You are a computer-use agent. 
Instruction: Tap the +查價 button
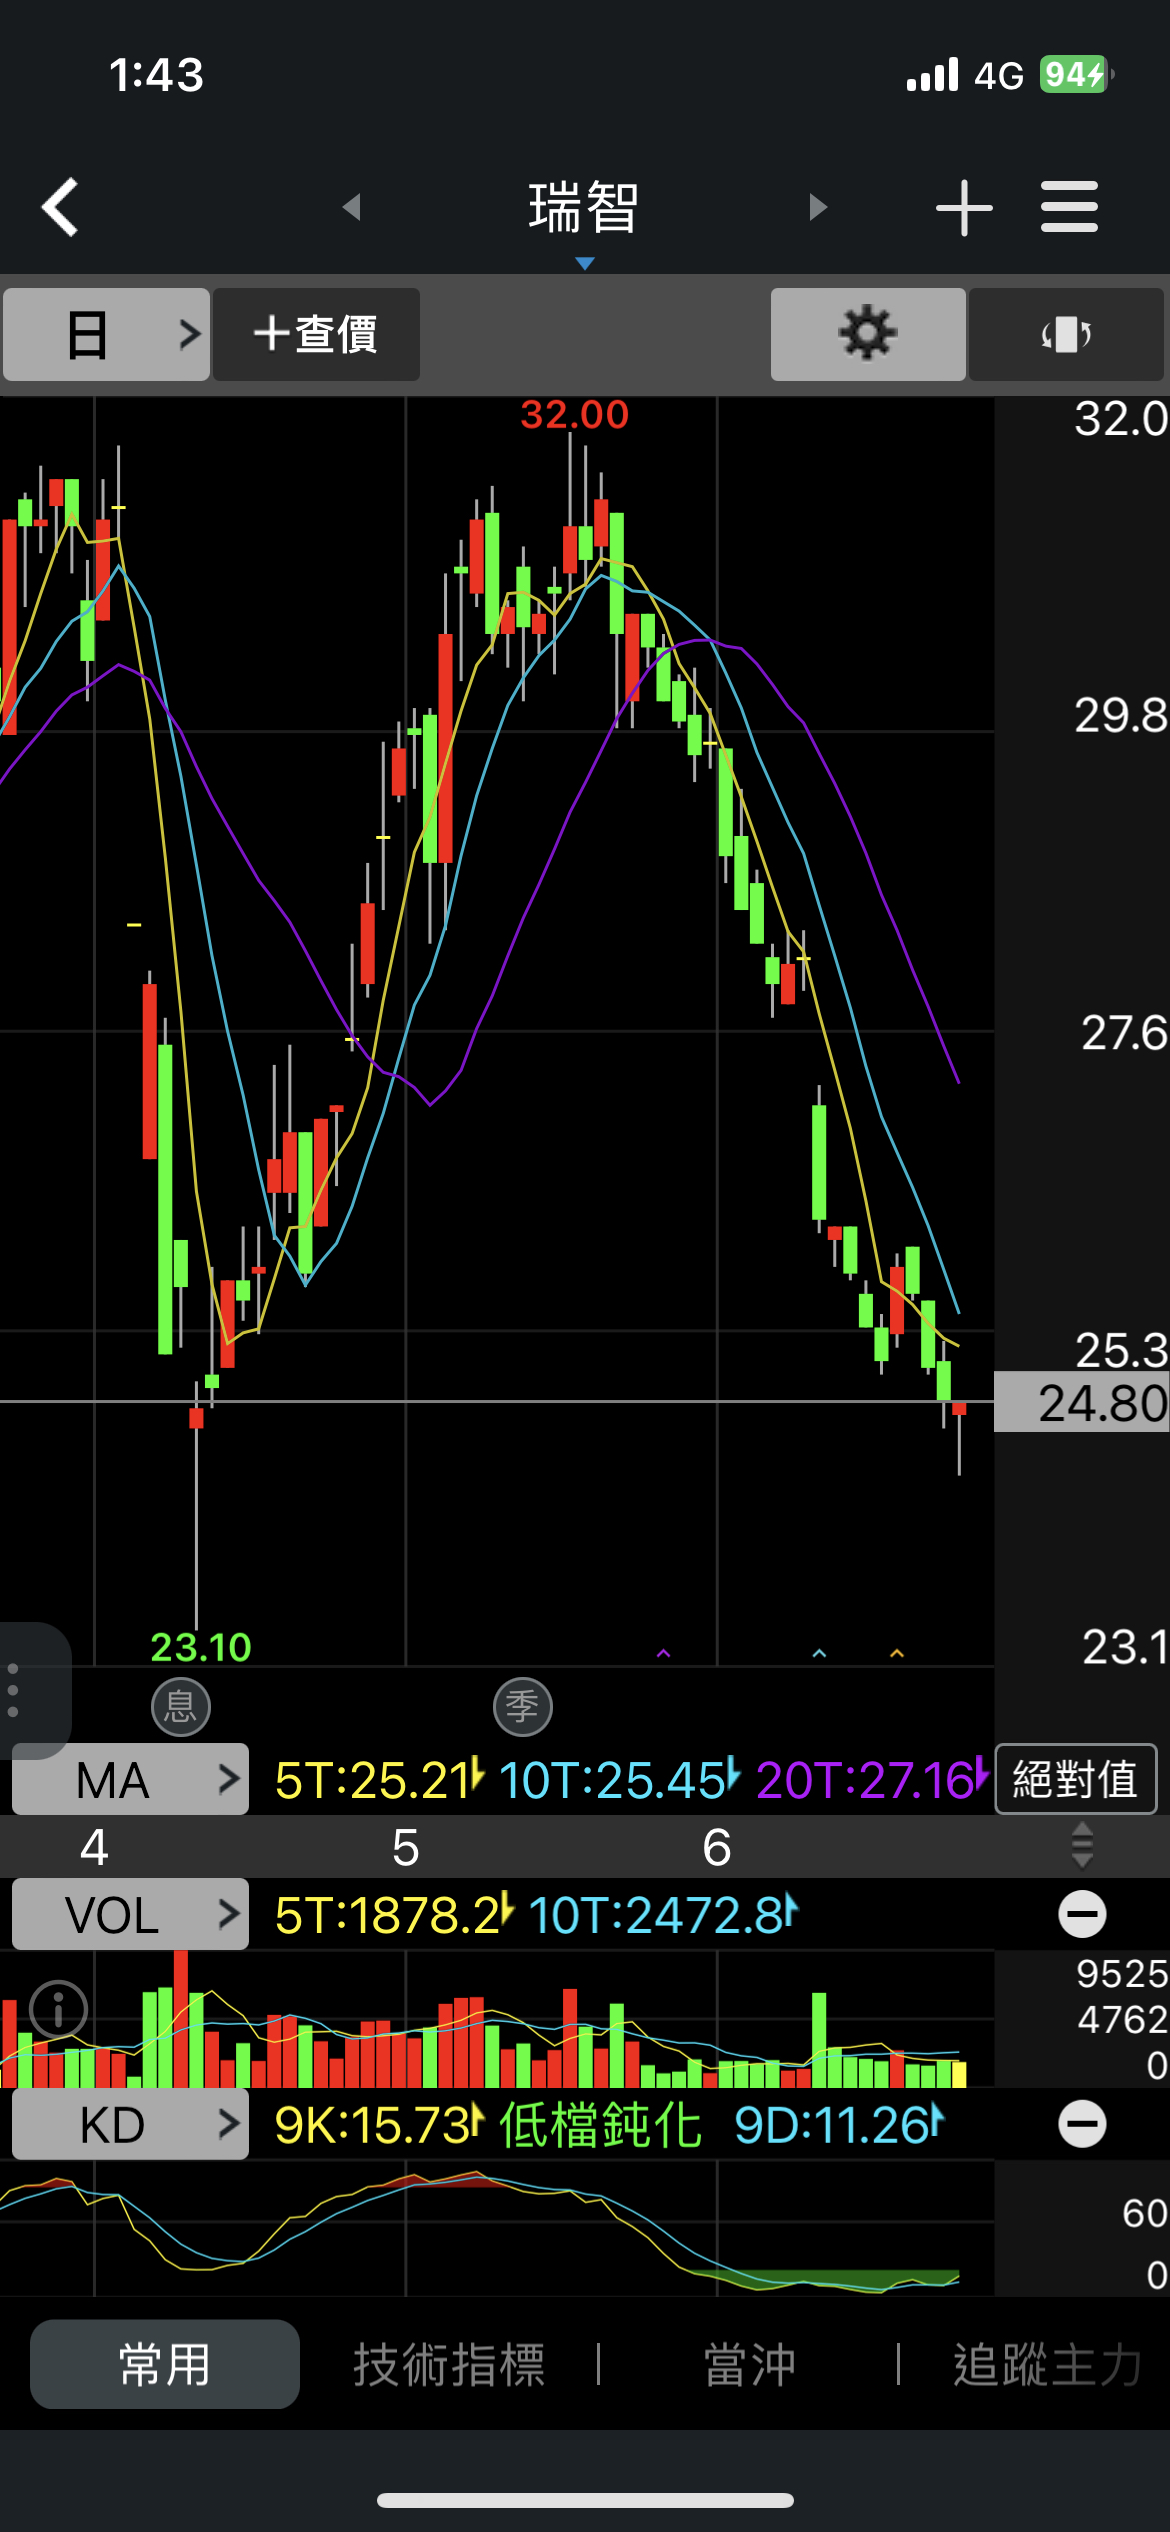[316, 334]
